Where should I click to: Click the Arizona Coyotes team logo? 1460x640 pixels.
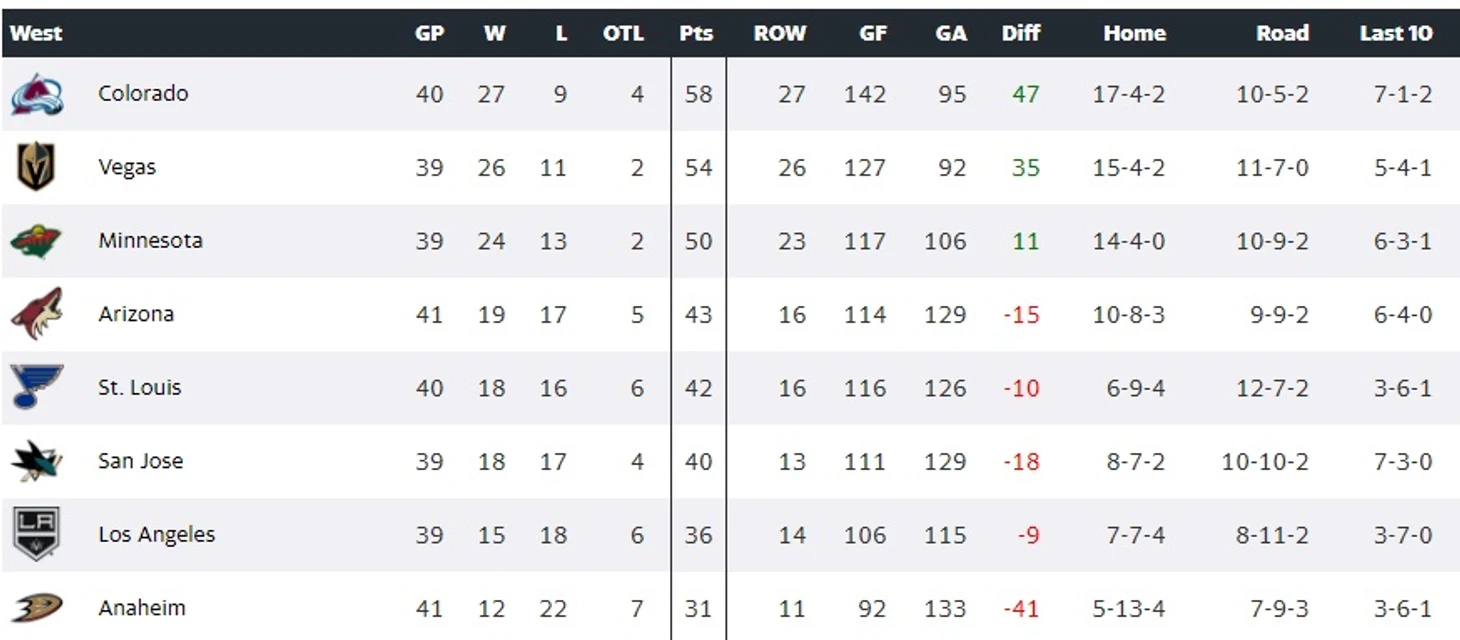click(x=37, y=314)
